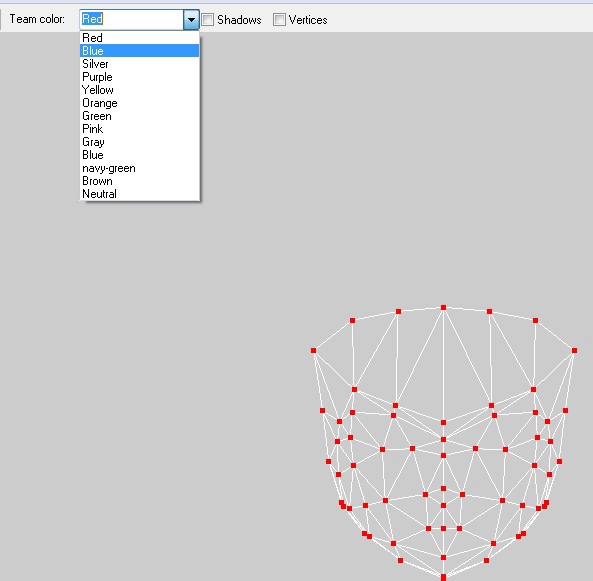
Task: Pick Brown from the dropdown list
Action: pyautogui.click(x=140, y=181)
